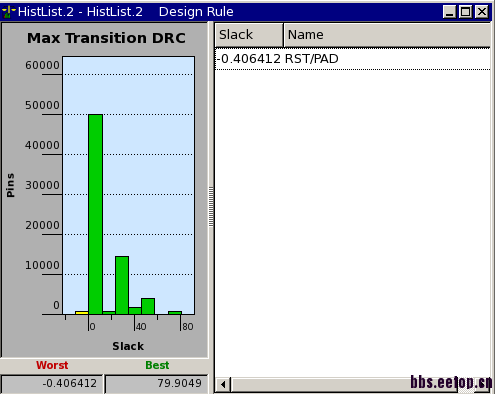Screen dimensions: 495x394
Task: Click the red Worst label
Action: pos(52,365)
